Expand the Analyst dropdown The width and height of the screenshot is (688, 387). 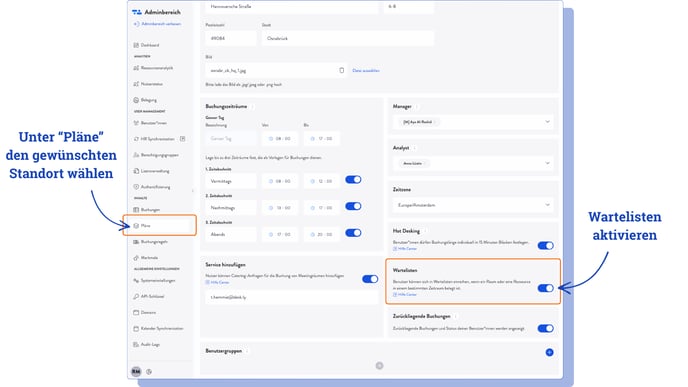(x=547, y=163)
